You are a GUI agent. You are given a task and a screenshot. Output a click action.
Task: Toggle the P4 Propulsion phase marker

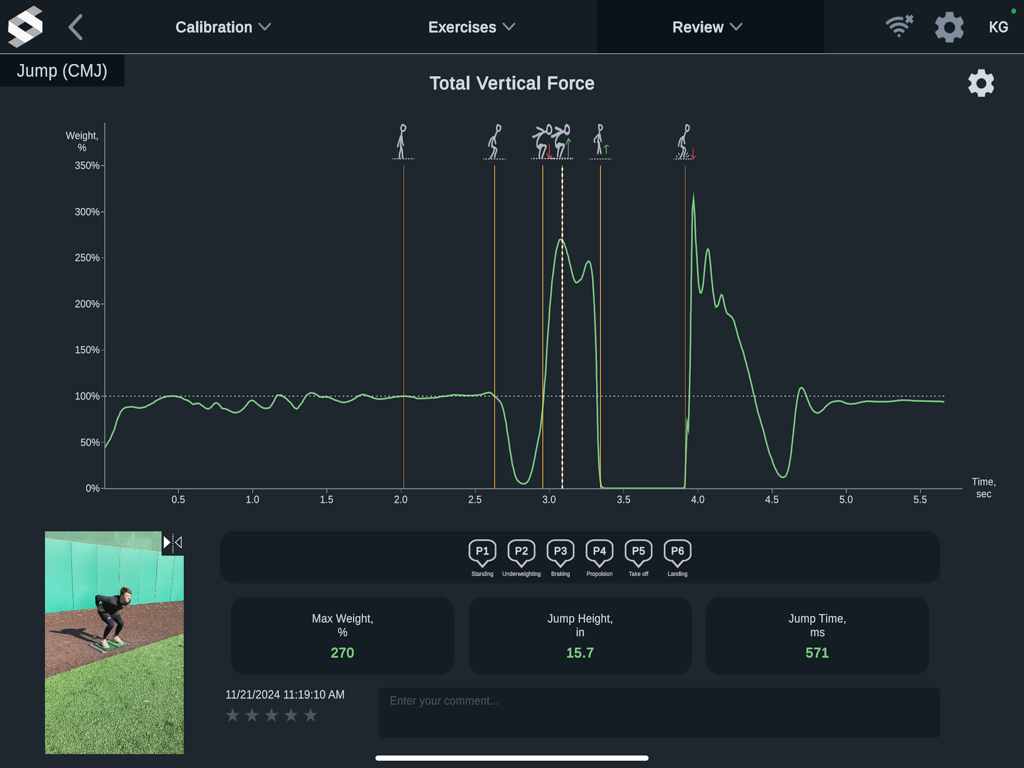[599, 551]
